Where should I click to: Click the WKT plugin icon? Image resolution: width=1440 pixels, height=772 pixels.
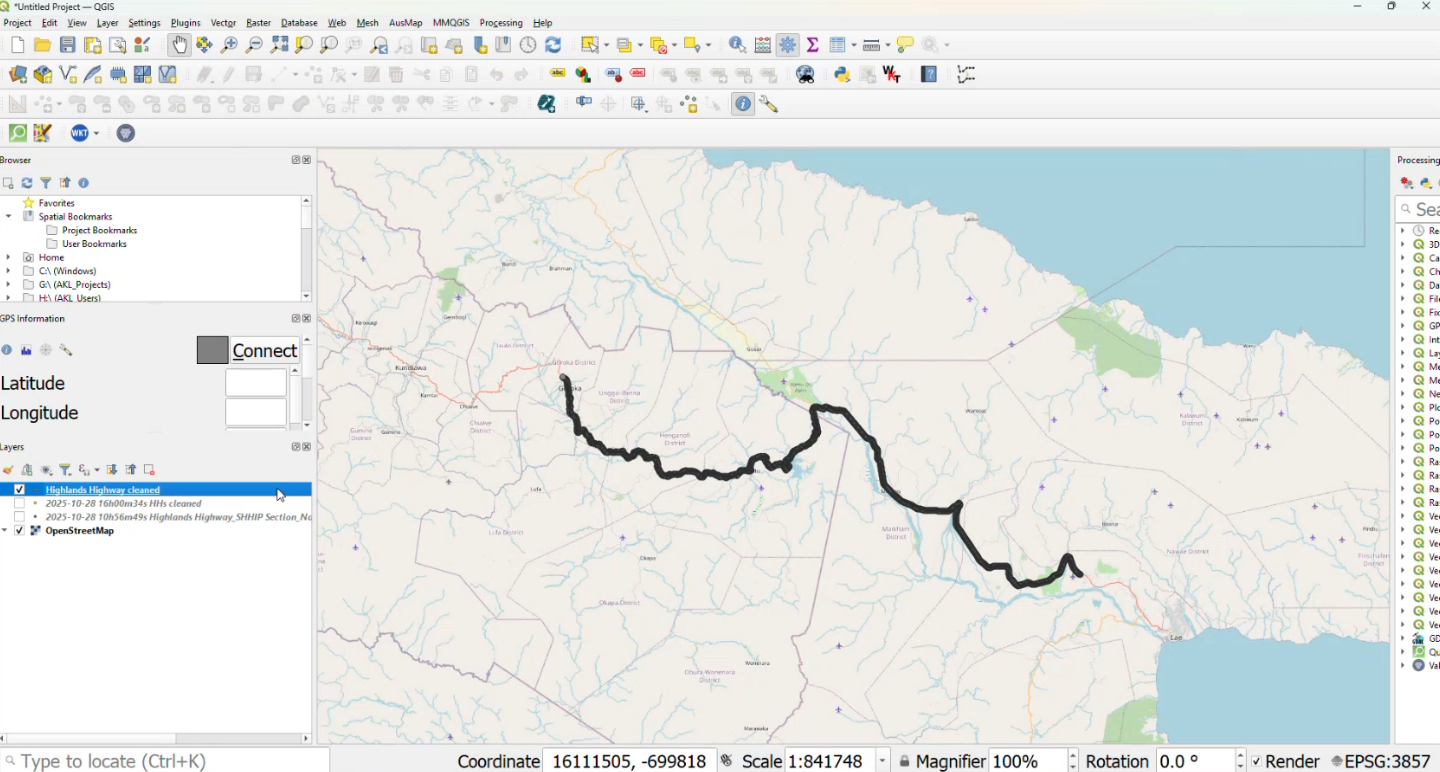(80, 133)
